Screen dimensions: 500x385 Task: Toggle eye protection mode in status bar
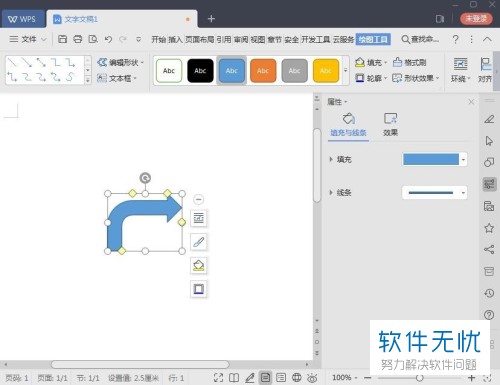pyautogui.click(x=312, y=378)
